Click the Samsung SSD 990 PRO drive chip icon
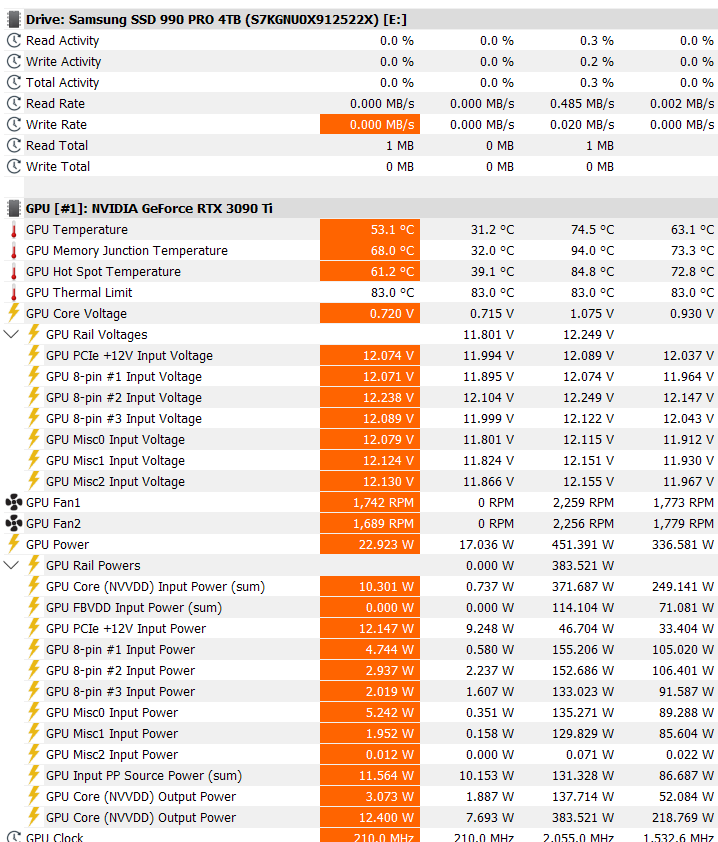The width and height of the screenshot is (718, 842). (13, 20)
